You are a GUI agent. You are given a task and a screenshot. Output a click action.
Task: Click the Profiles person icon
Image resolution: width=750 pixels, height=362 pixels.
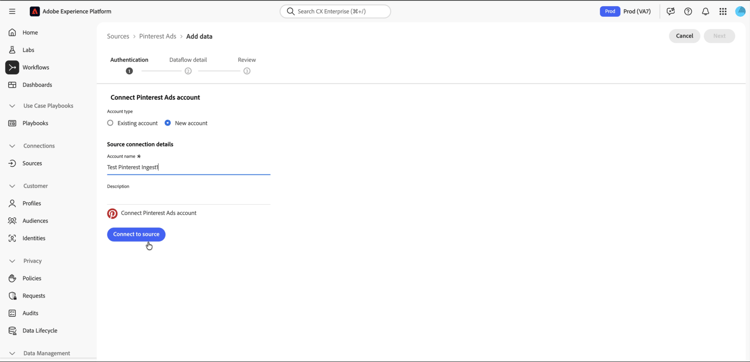(x=12, y=203)
